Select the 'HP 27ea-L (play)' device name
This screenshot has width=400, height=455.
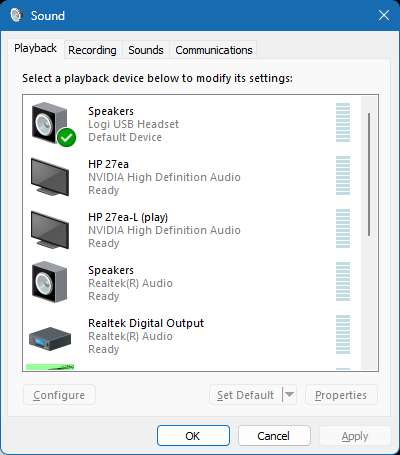coord(128,217)
